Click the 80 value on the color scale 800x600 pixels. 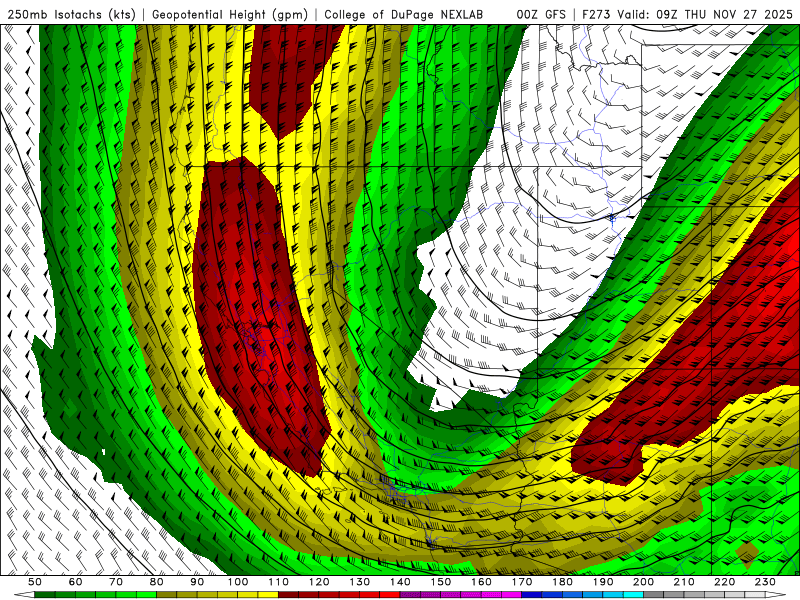157,582
